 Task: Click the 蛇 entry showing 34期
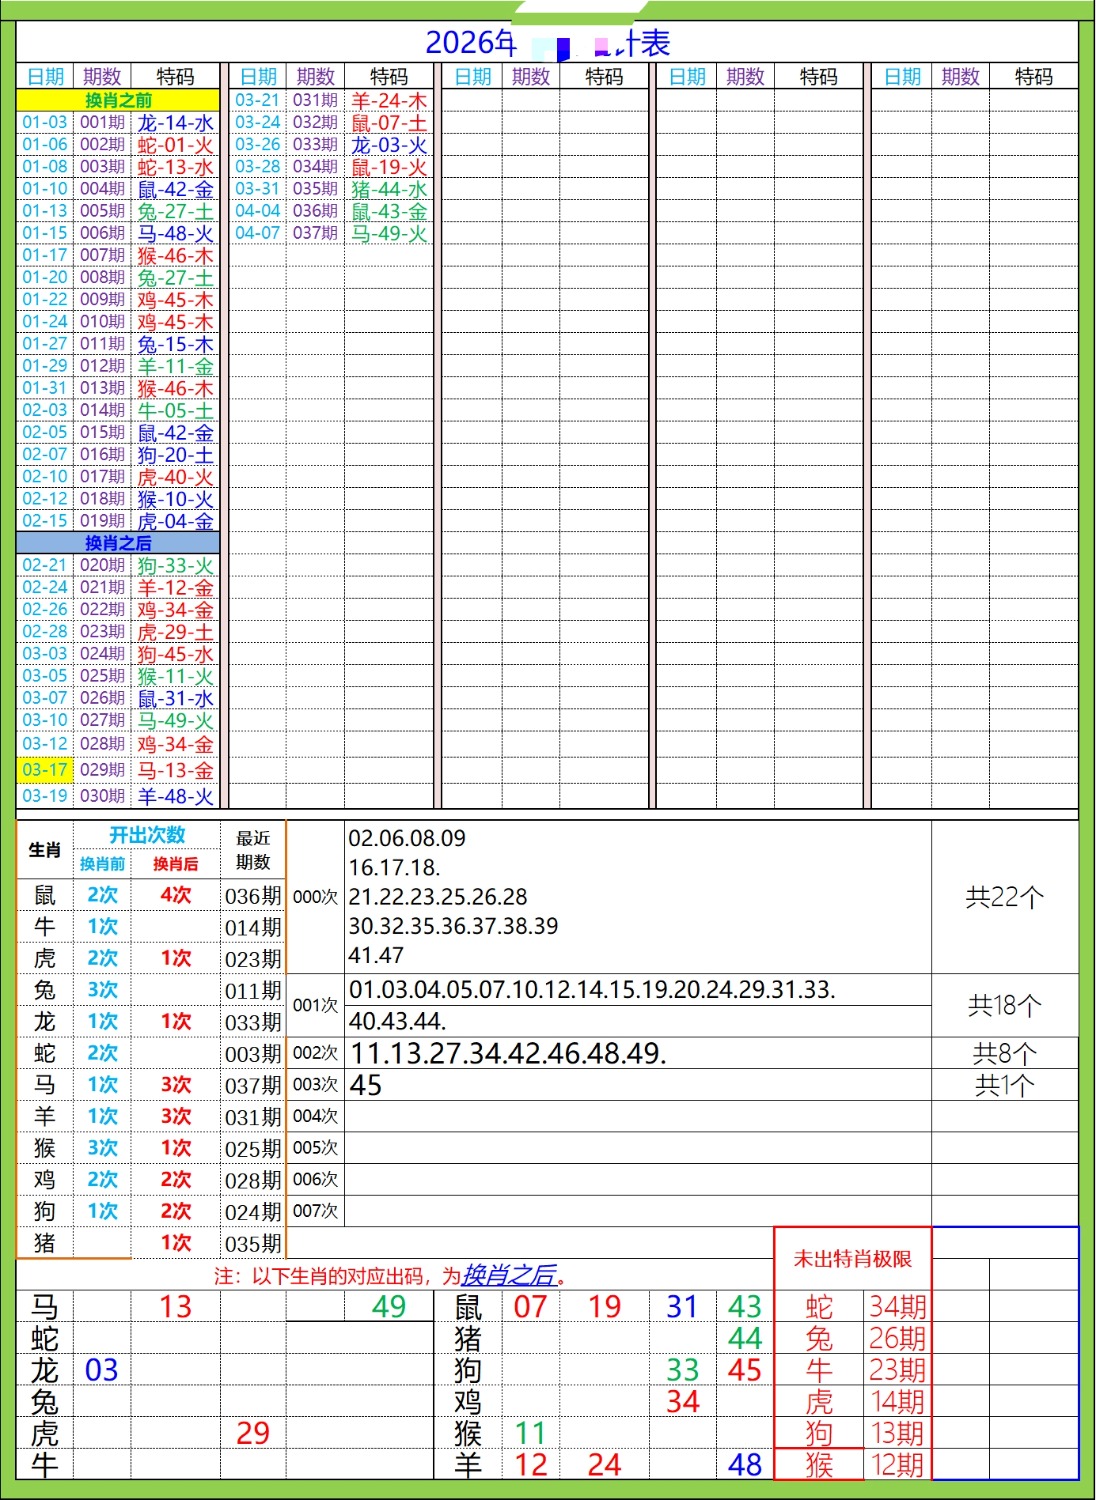pos(819,1307)
